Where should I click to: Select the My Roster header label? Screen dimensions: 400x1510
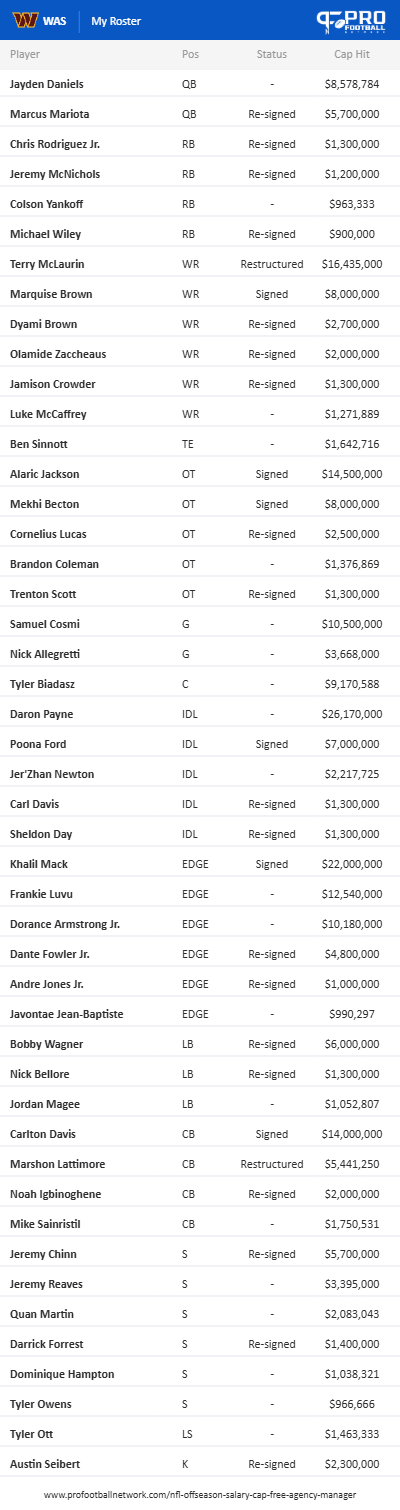tap(116, 21)
